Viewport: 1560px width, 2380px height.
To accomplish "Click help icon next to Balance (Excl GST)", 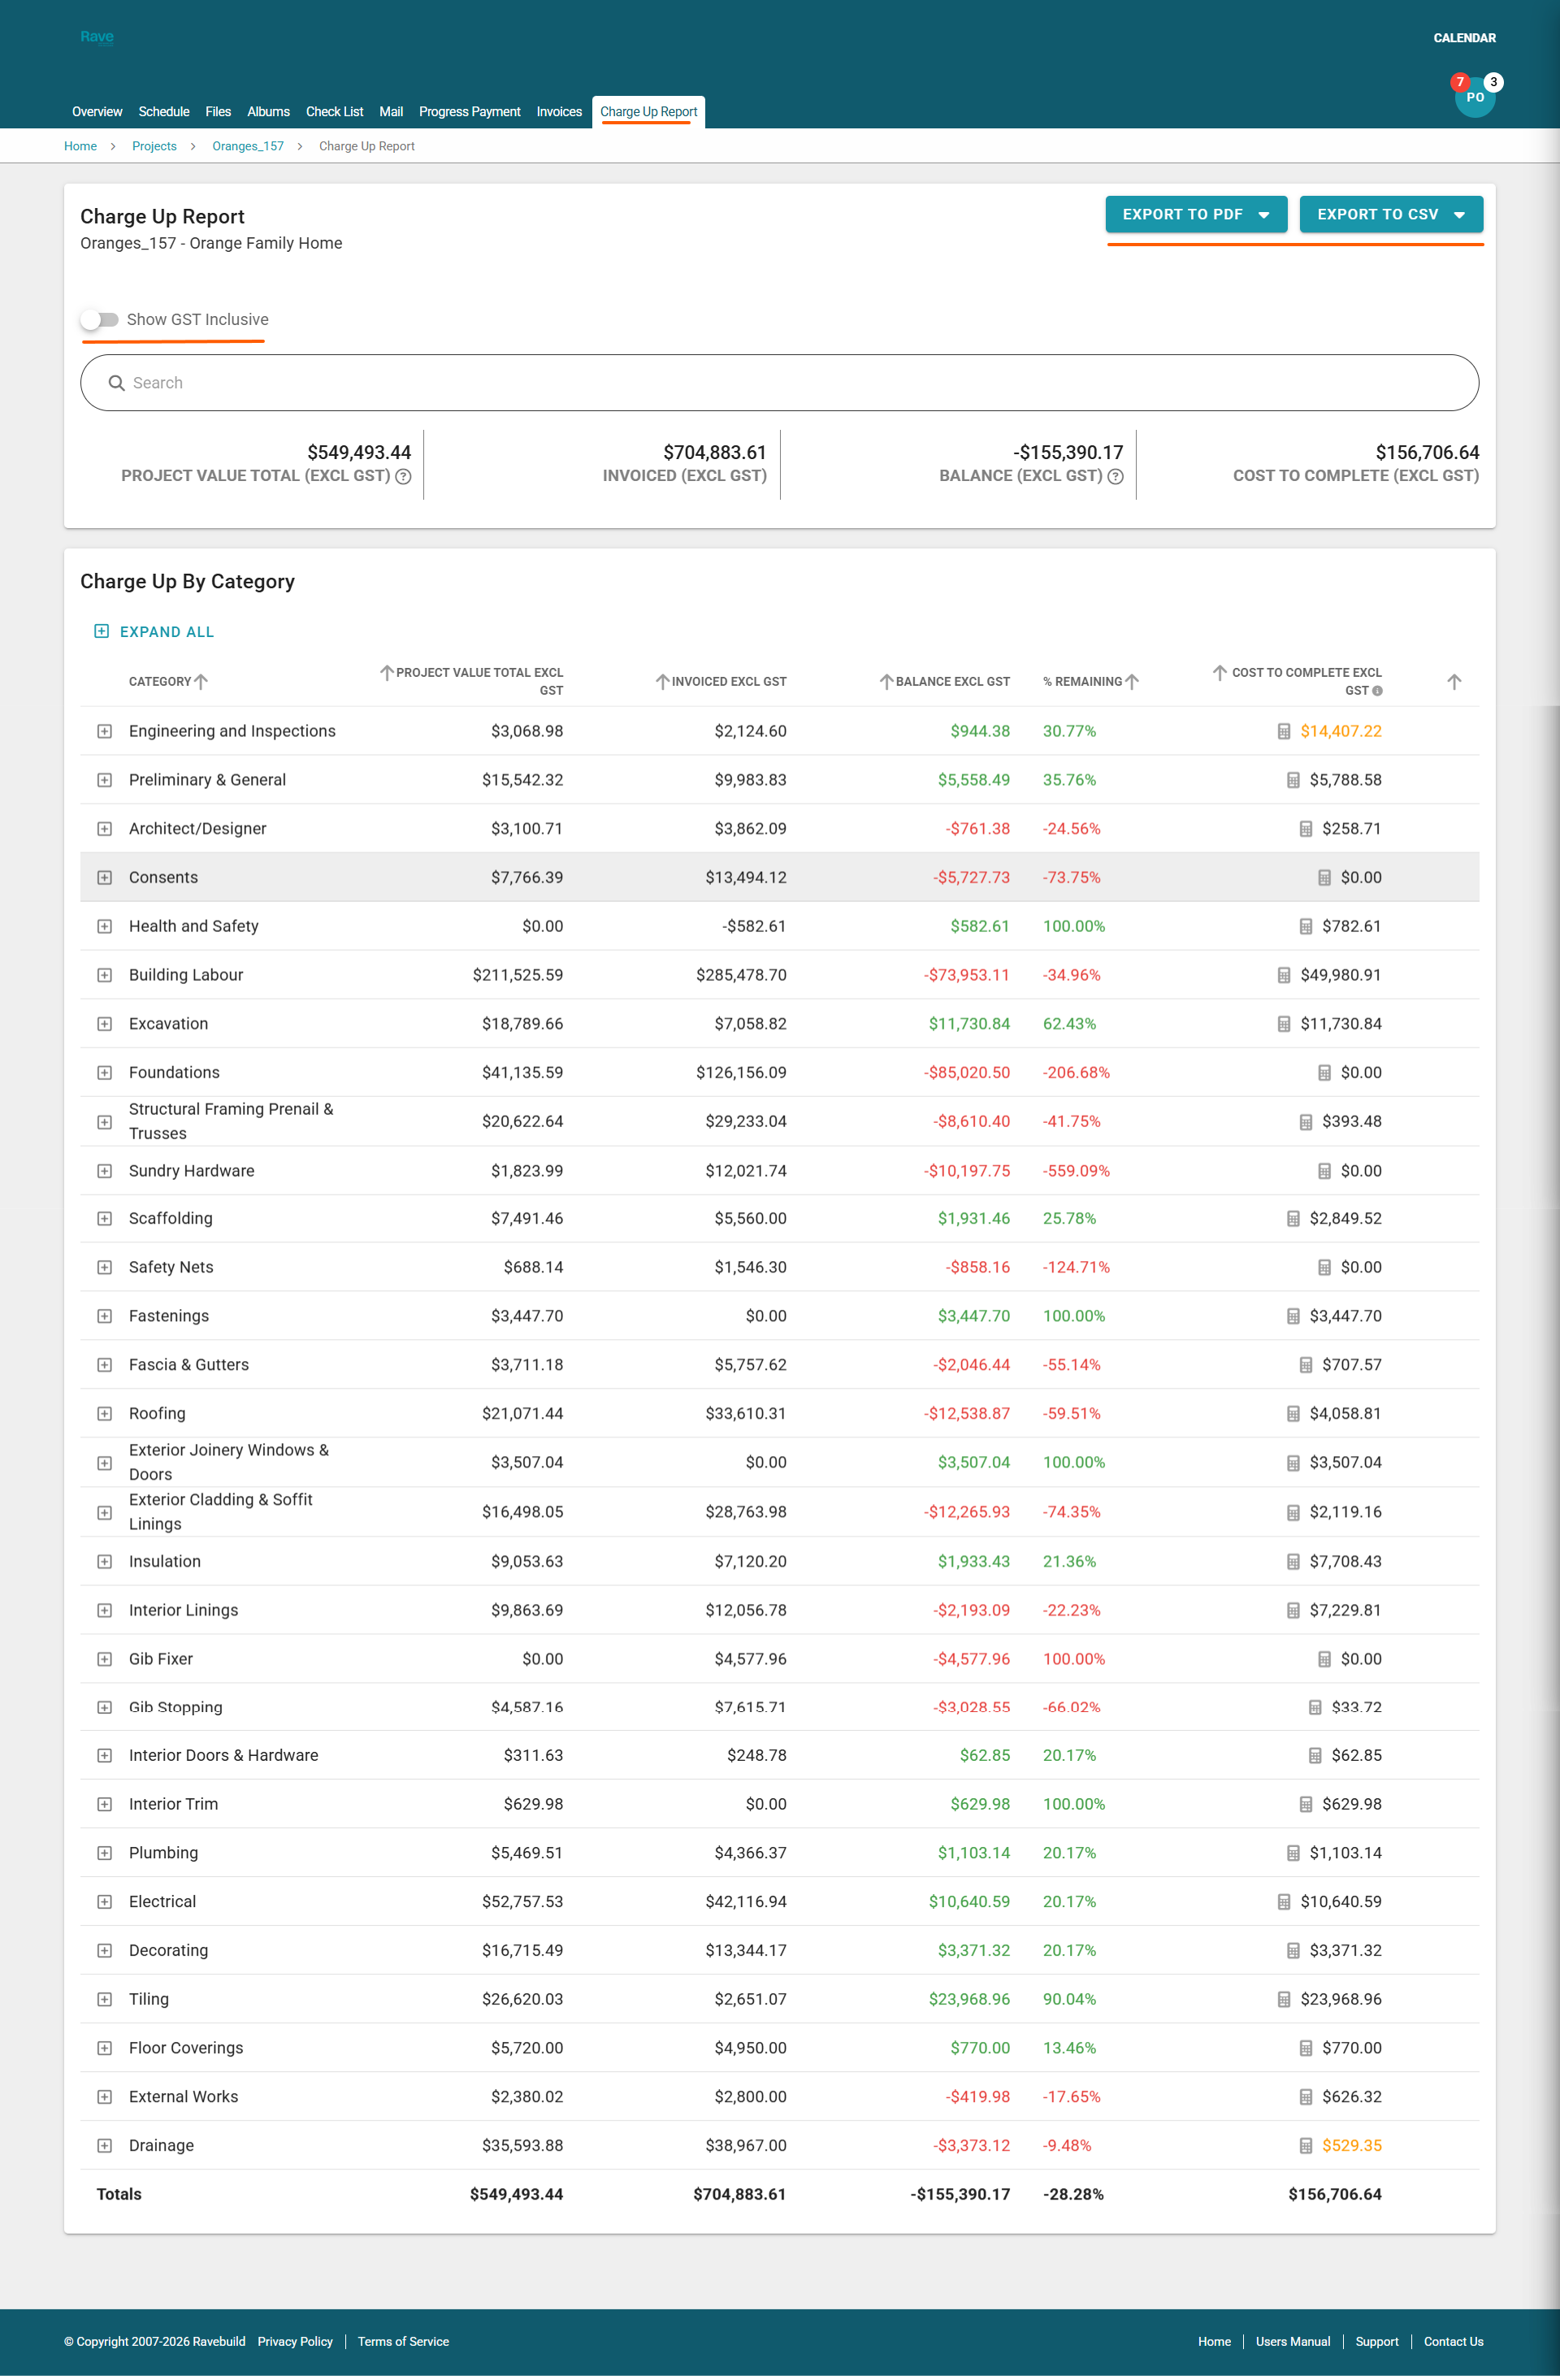I will coord(1115,476).
